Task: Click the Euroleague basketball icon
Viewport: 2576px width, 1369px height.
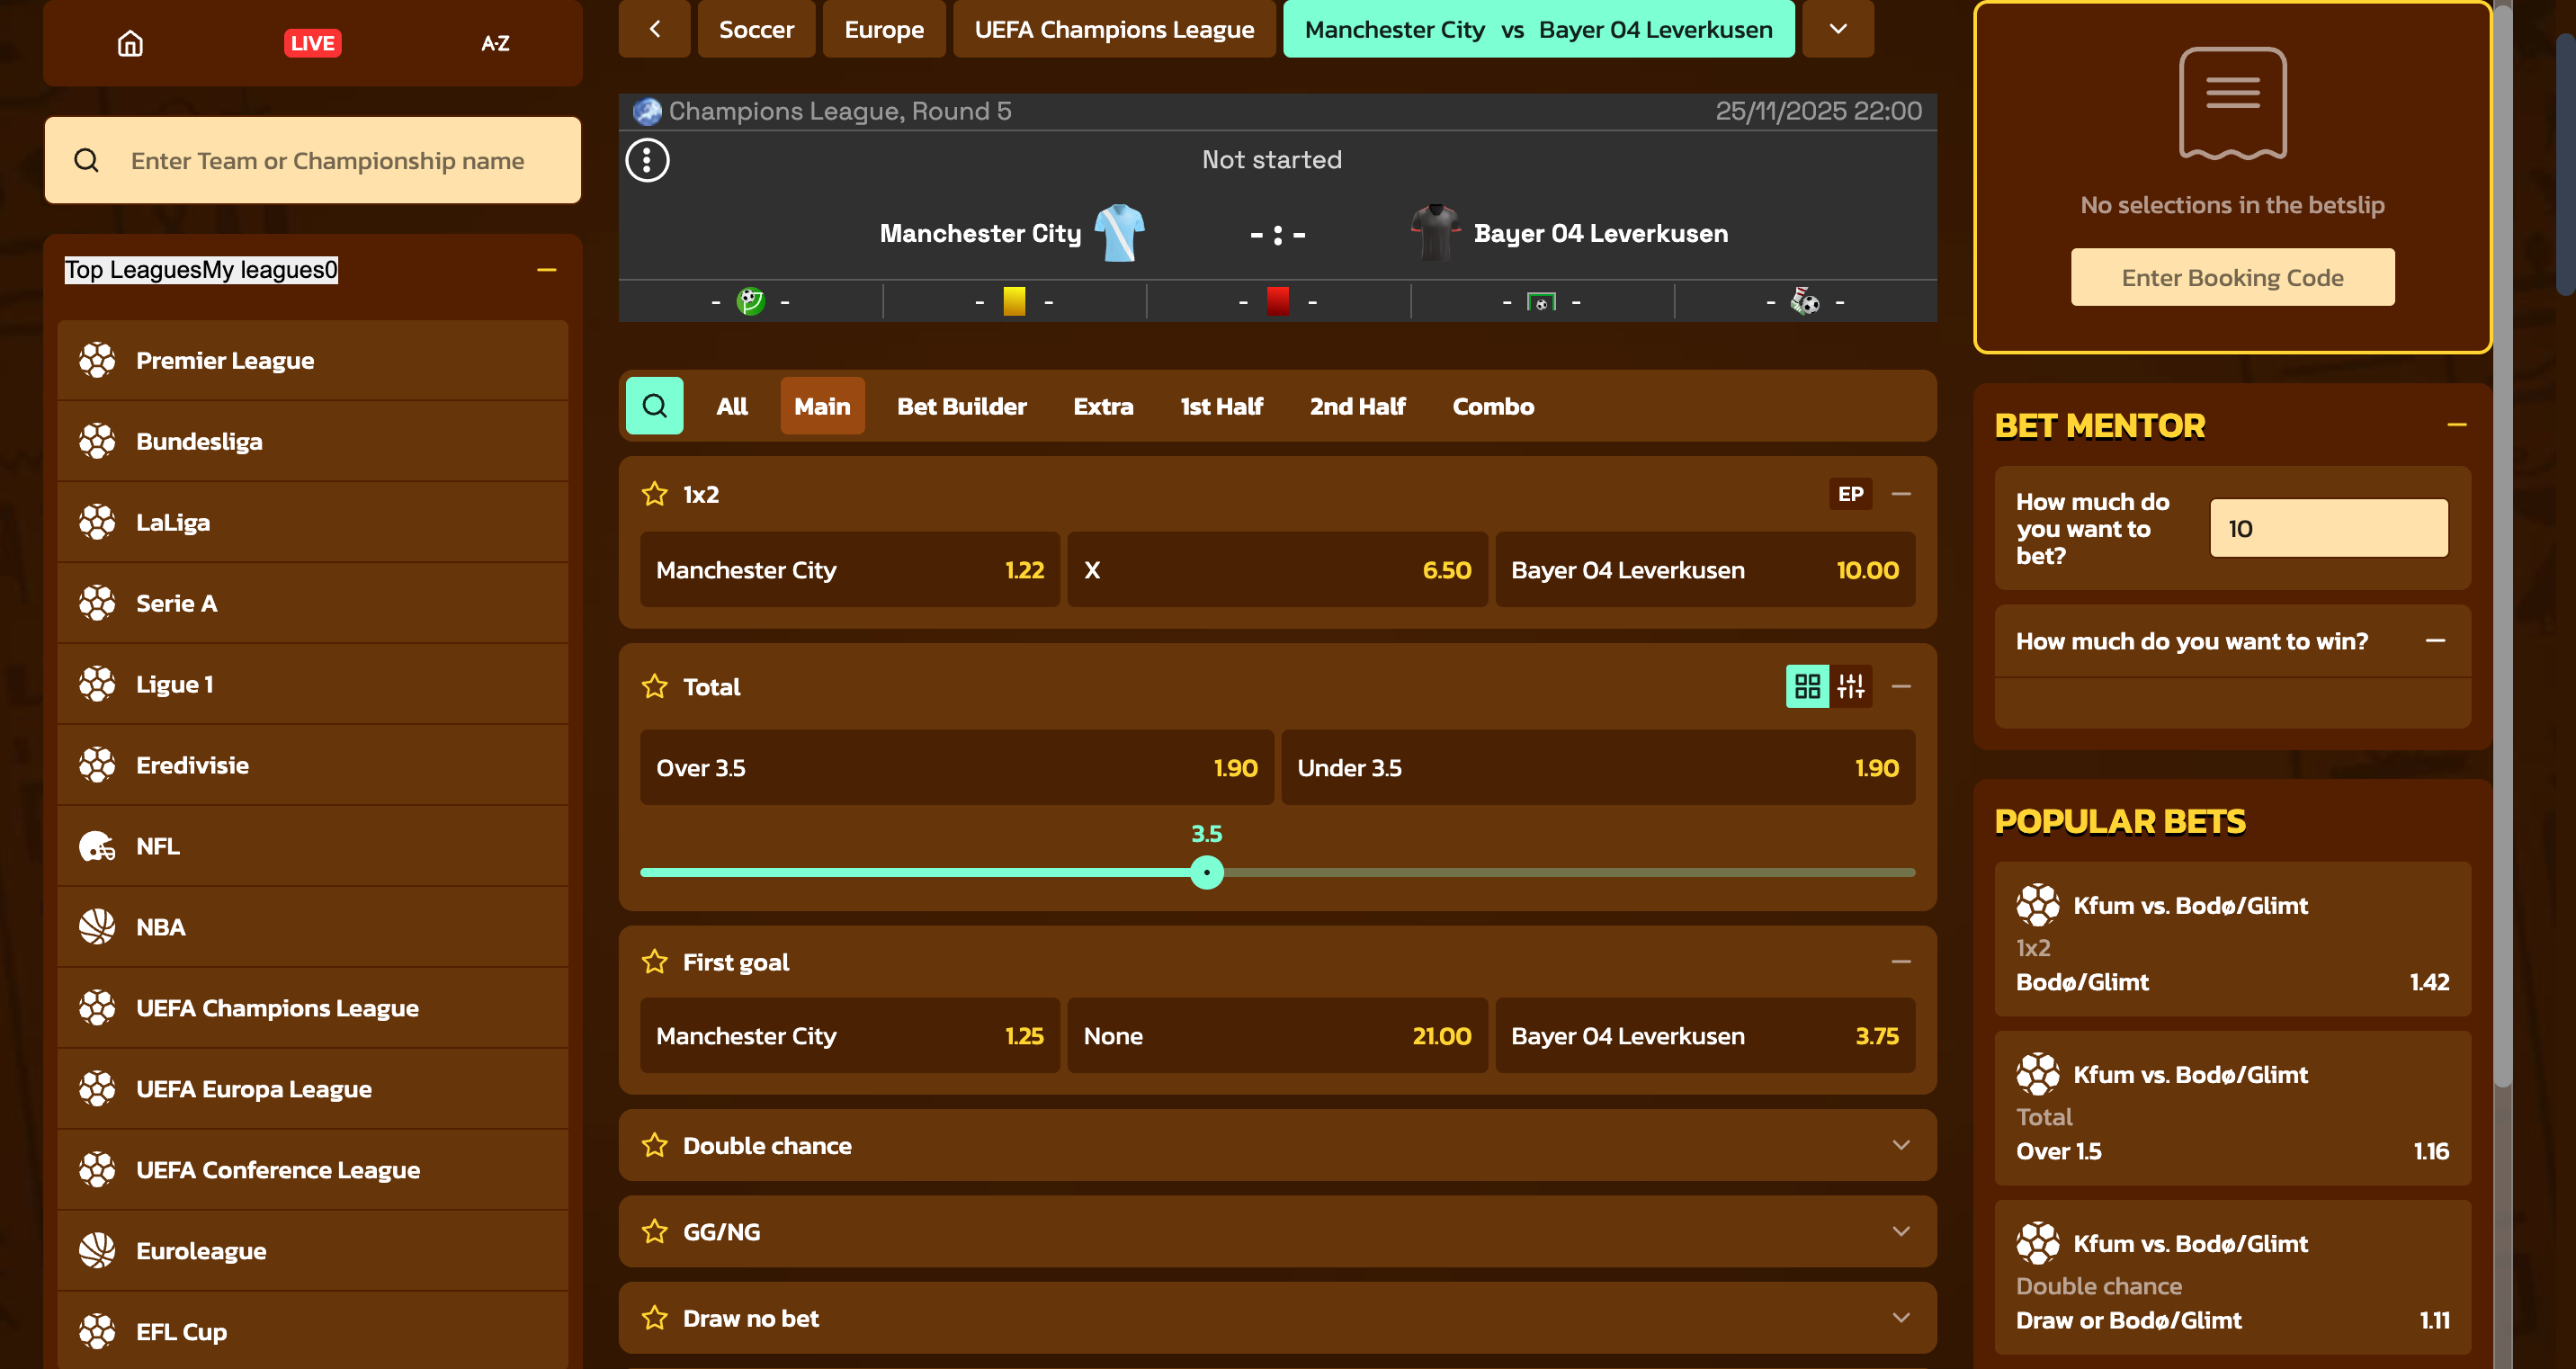Action: (97, 1250)
